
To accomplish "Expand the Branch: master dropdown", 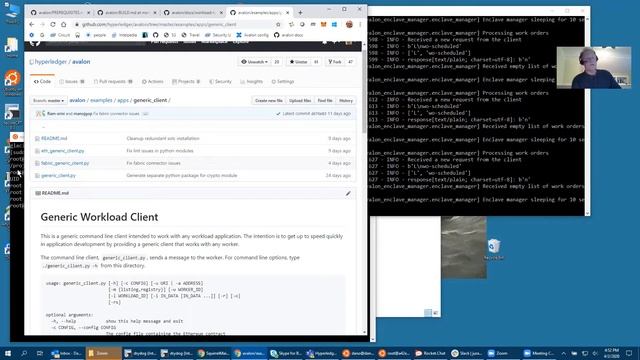I will [x=49, y=100].
